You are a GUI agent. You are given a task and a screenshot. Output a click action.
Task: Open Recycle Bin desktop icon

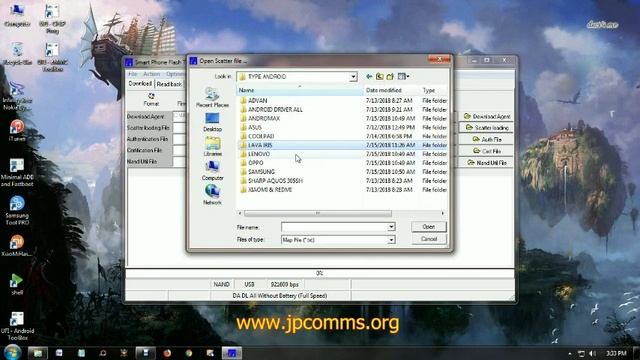tap(17, 53)
